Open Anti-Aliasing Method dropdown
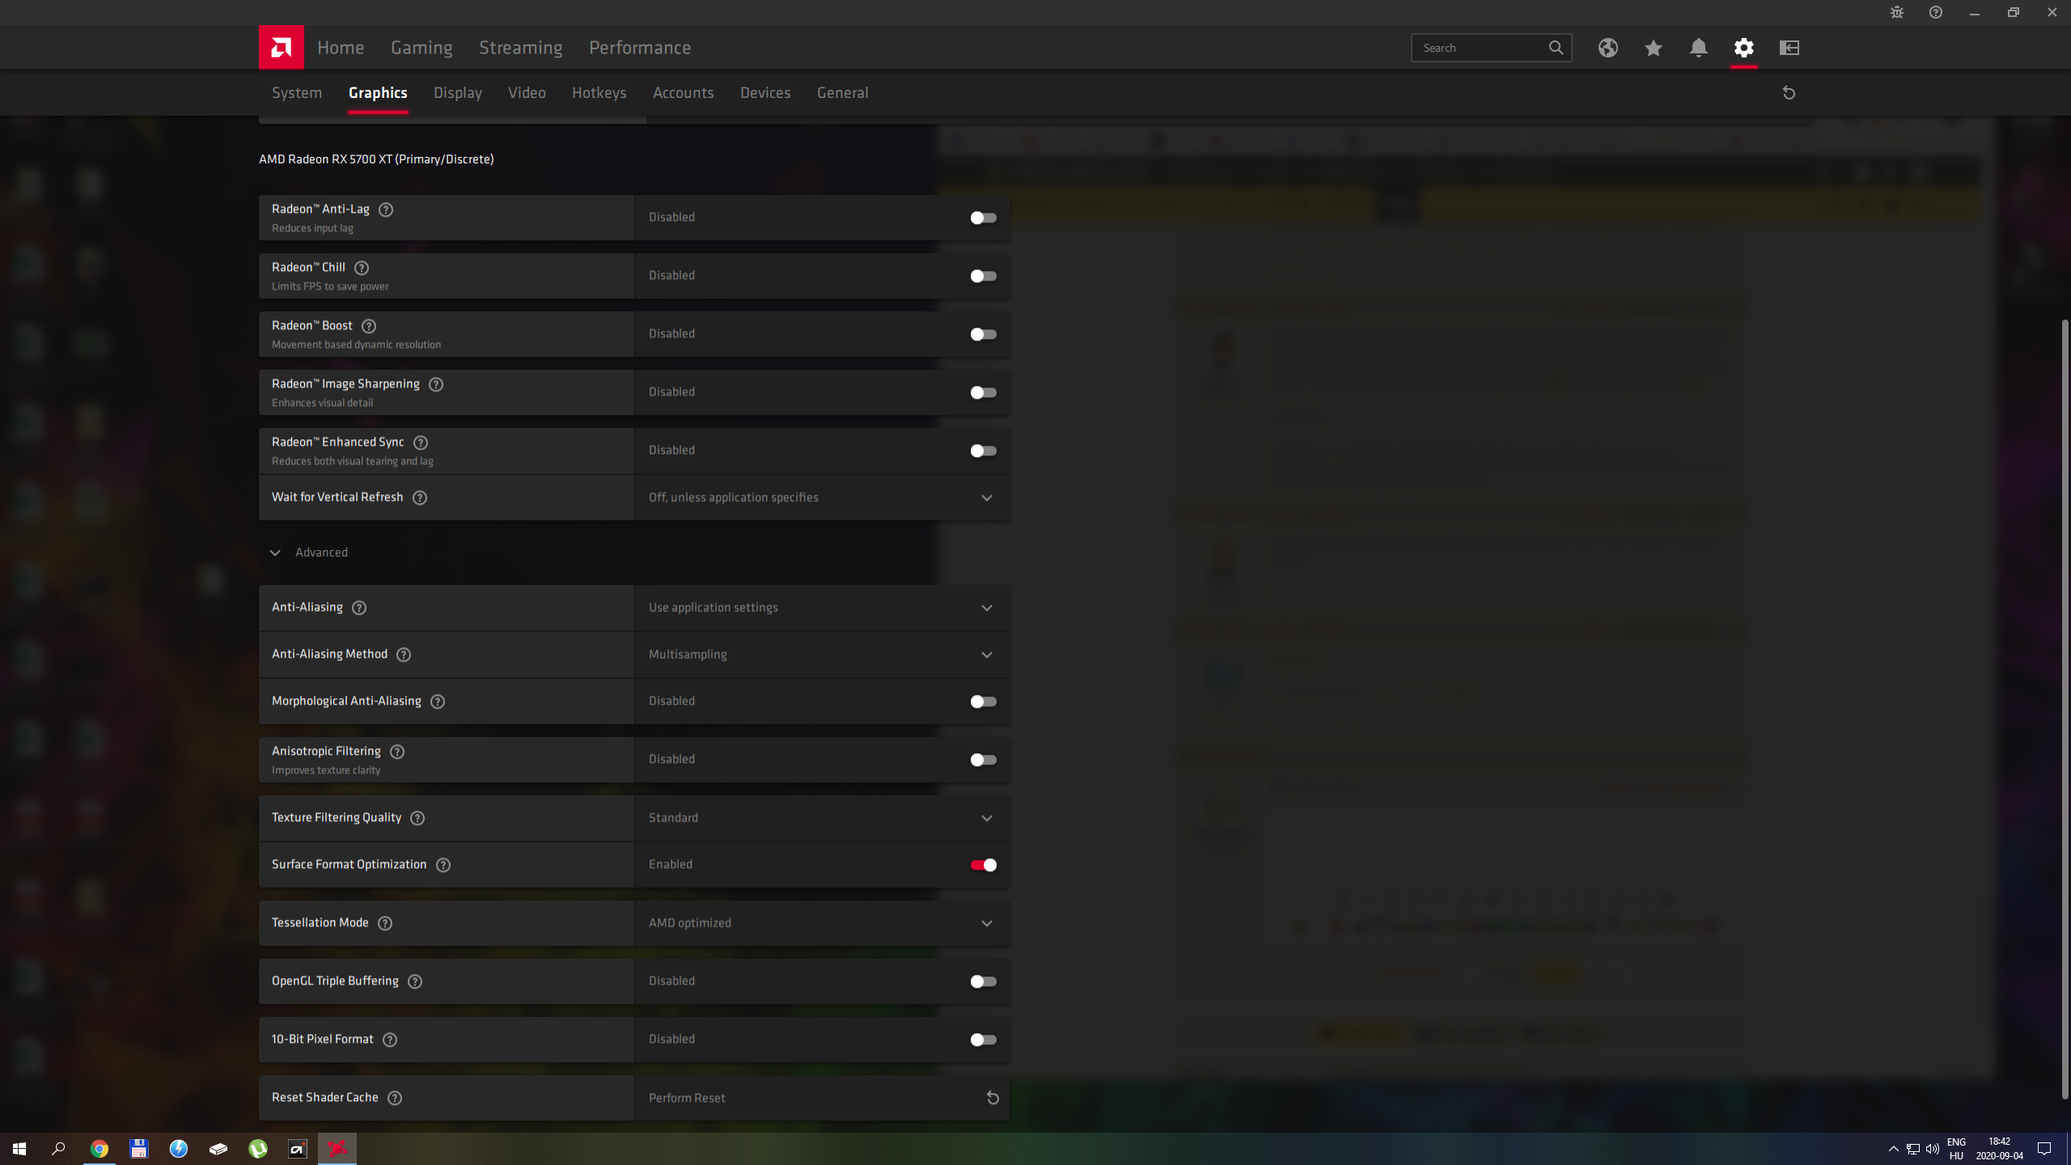The width and height of the screenshot is (2071, 1165). coord(822,655)
